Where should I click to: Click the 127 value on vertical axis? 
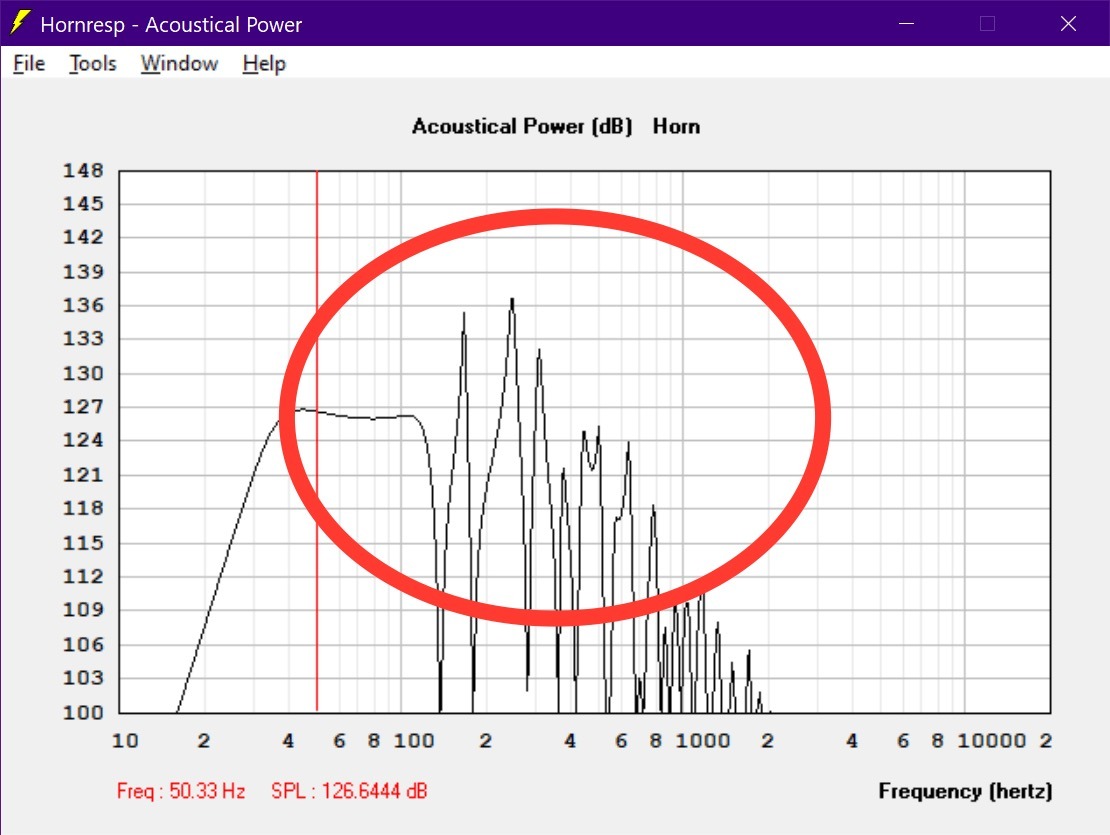point(83,407)
